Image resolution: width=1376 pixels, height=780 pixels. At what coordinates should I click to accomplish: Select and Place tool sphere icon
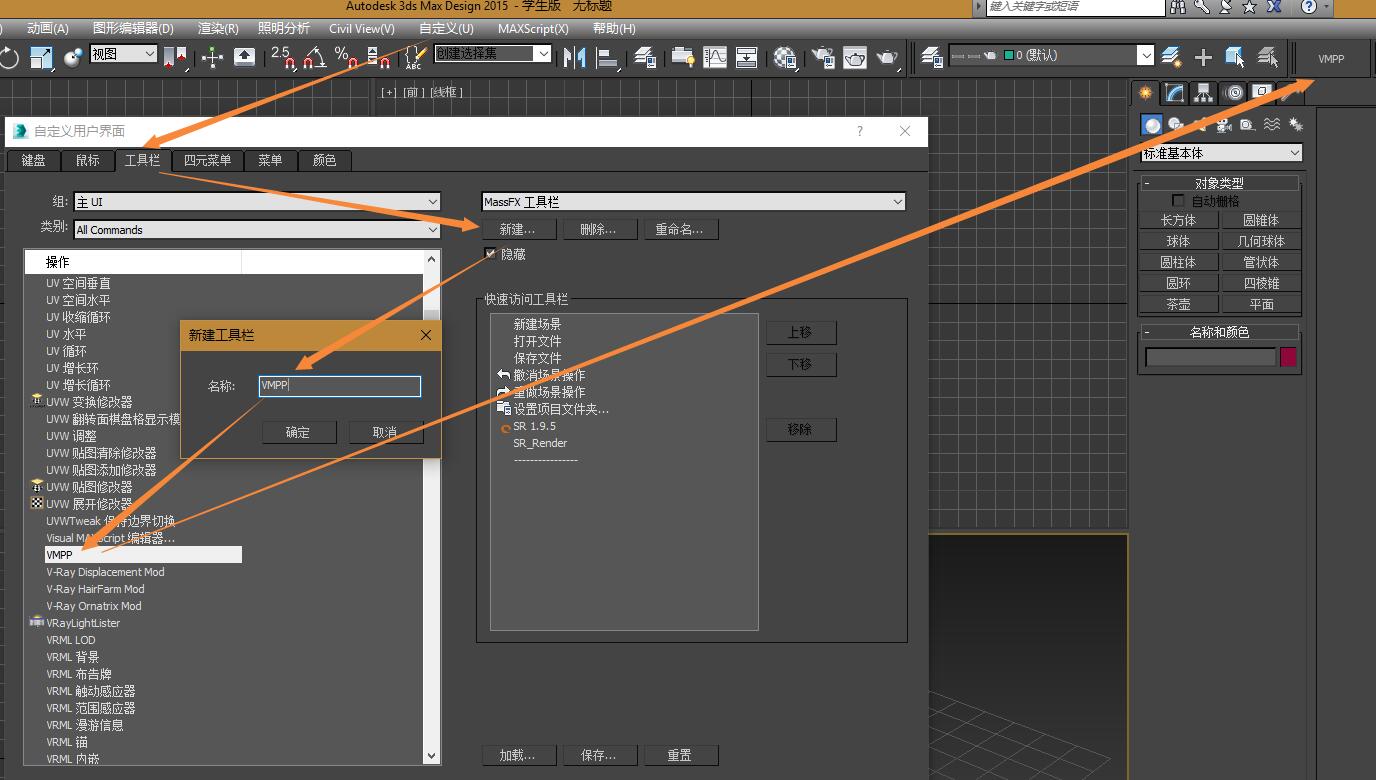73,57
